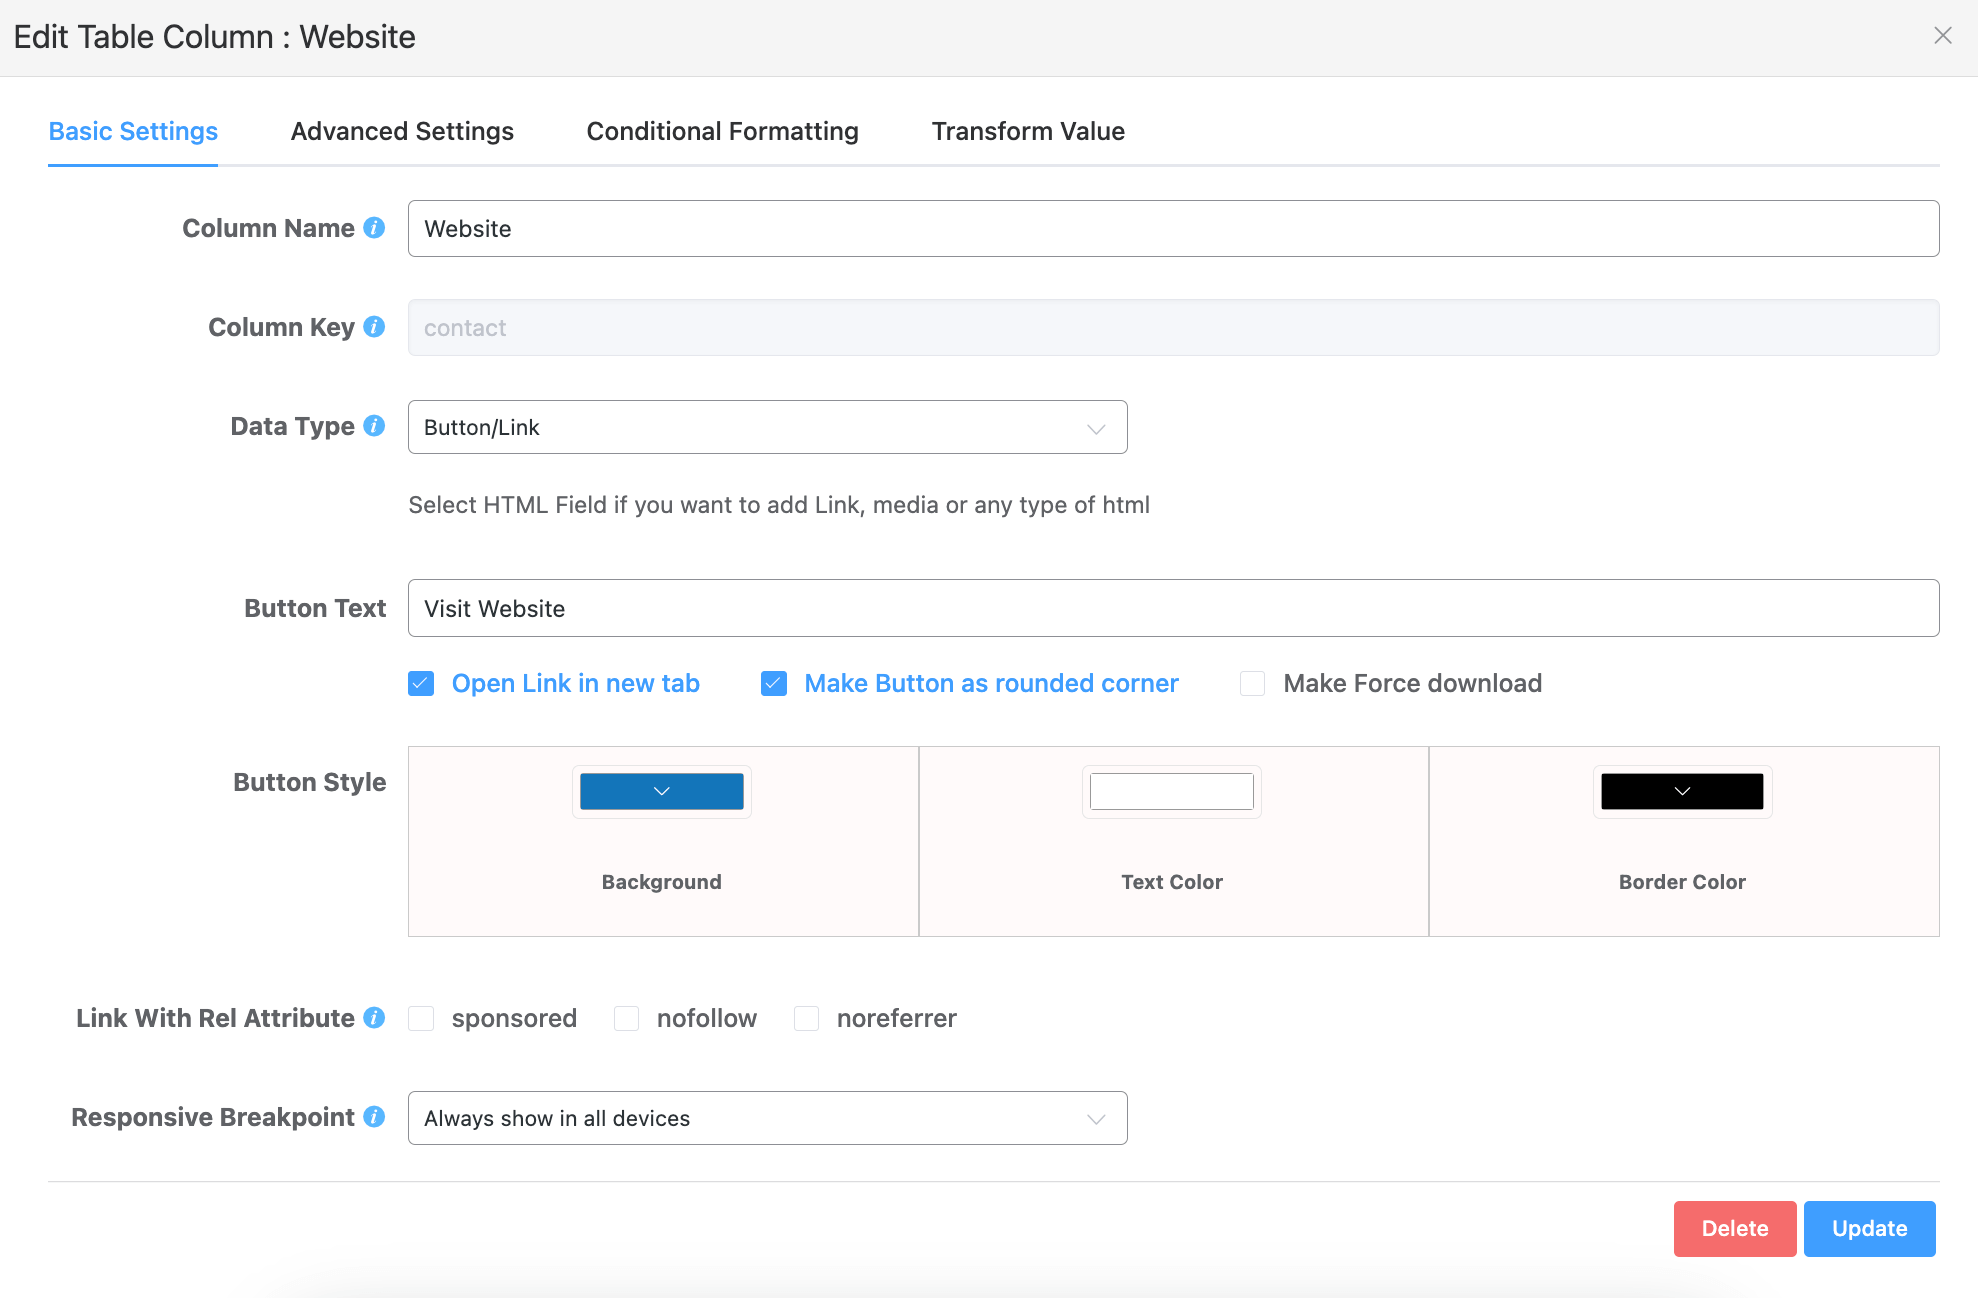Tick the noreferrer checkbox
1978x1298 pixels.
click(x=806, y=1019)
